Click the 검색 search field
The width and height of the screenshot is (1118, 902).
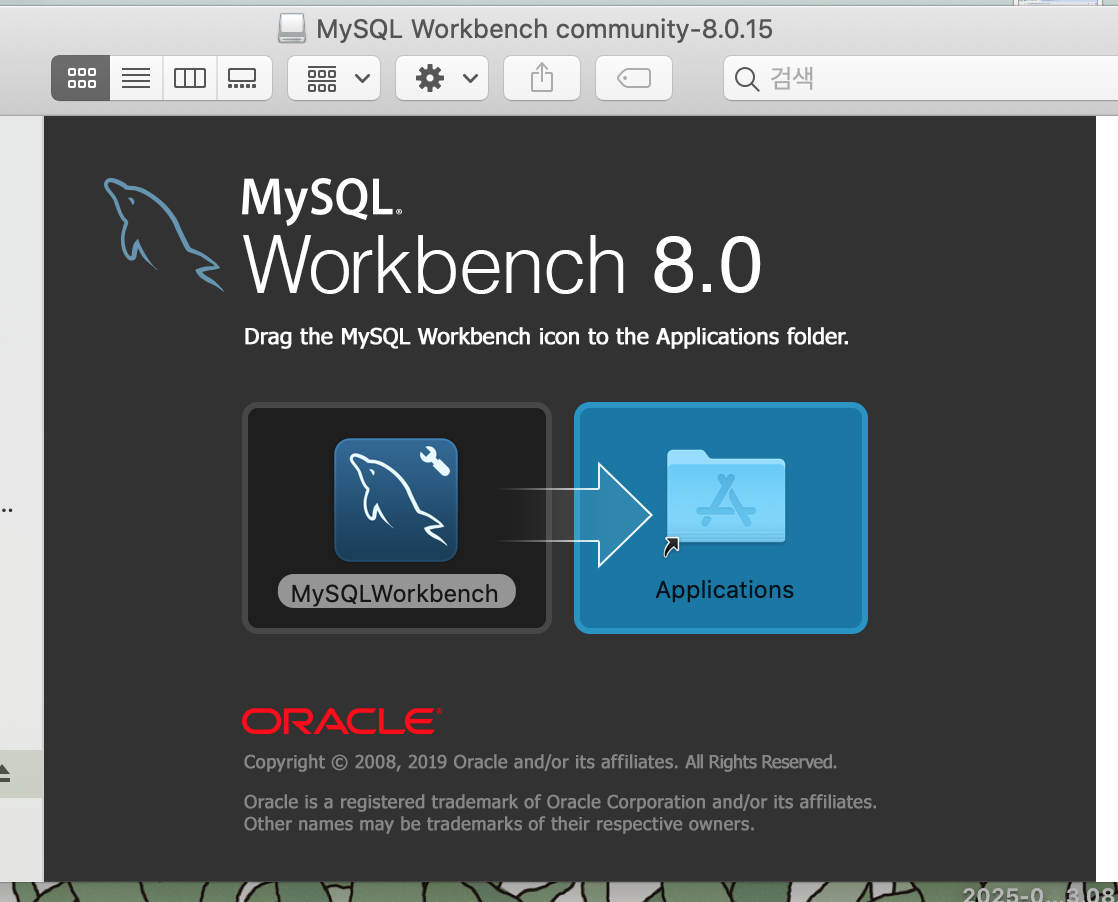click(x=920, y=78)
